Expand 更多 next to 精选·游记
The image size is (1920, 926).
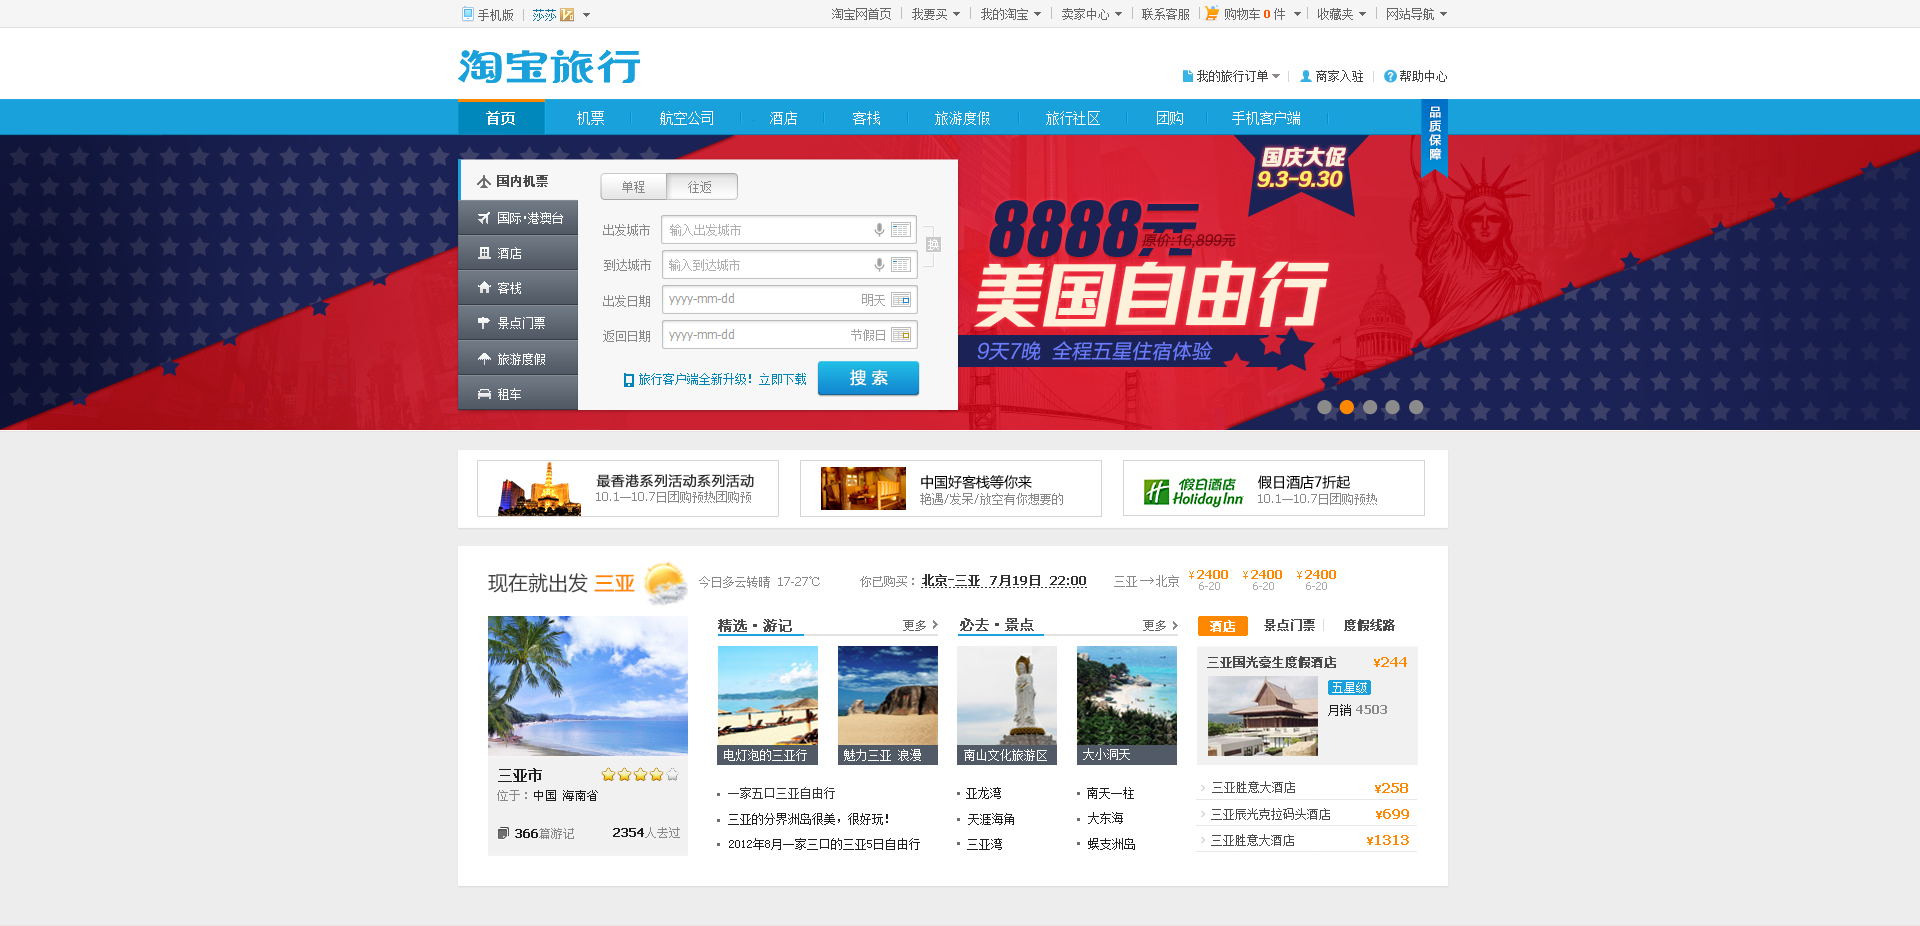click(x=920, y=625)
